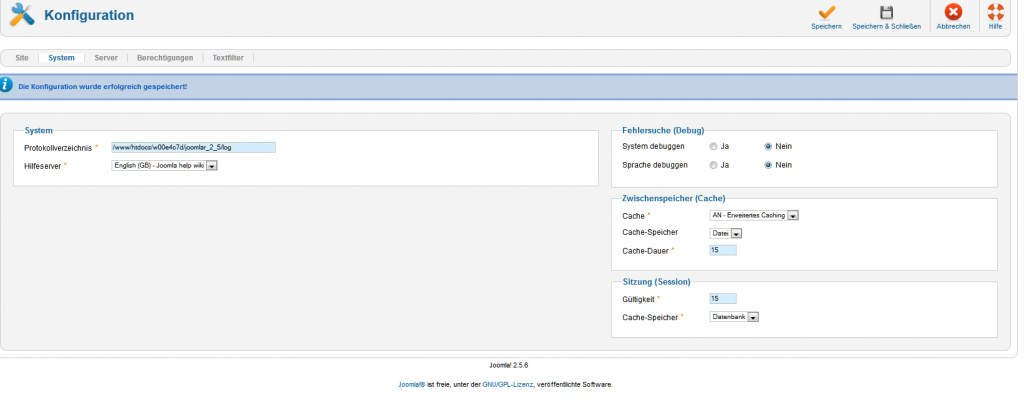Click the Konfiguration tools icon
The width and height of the screenshot is (1024, 403).
click(x=21, y=15)
